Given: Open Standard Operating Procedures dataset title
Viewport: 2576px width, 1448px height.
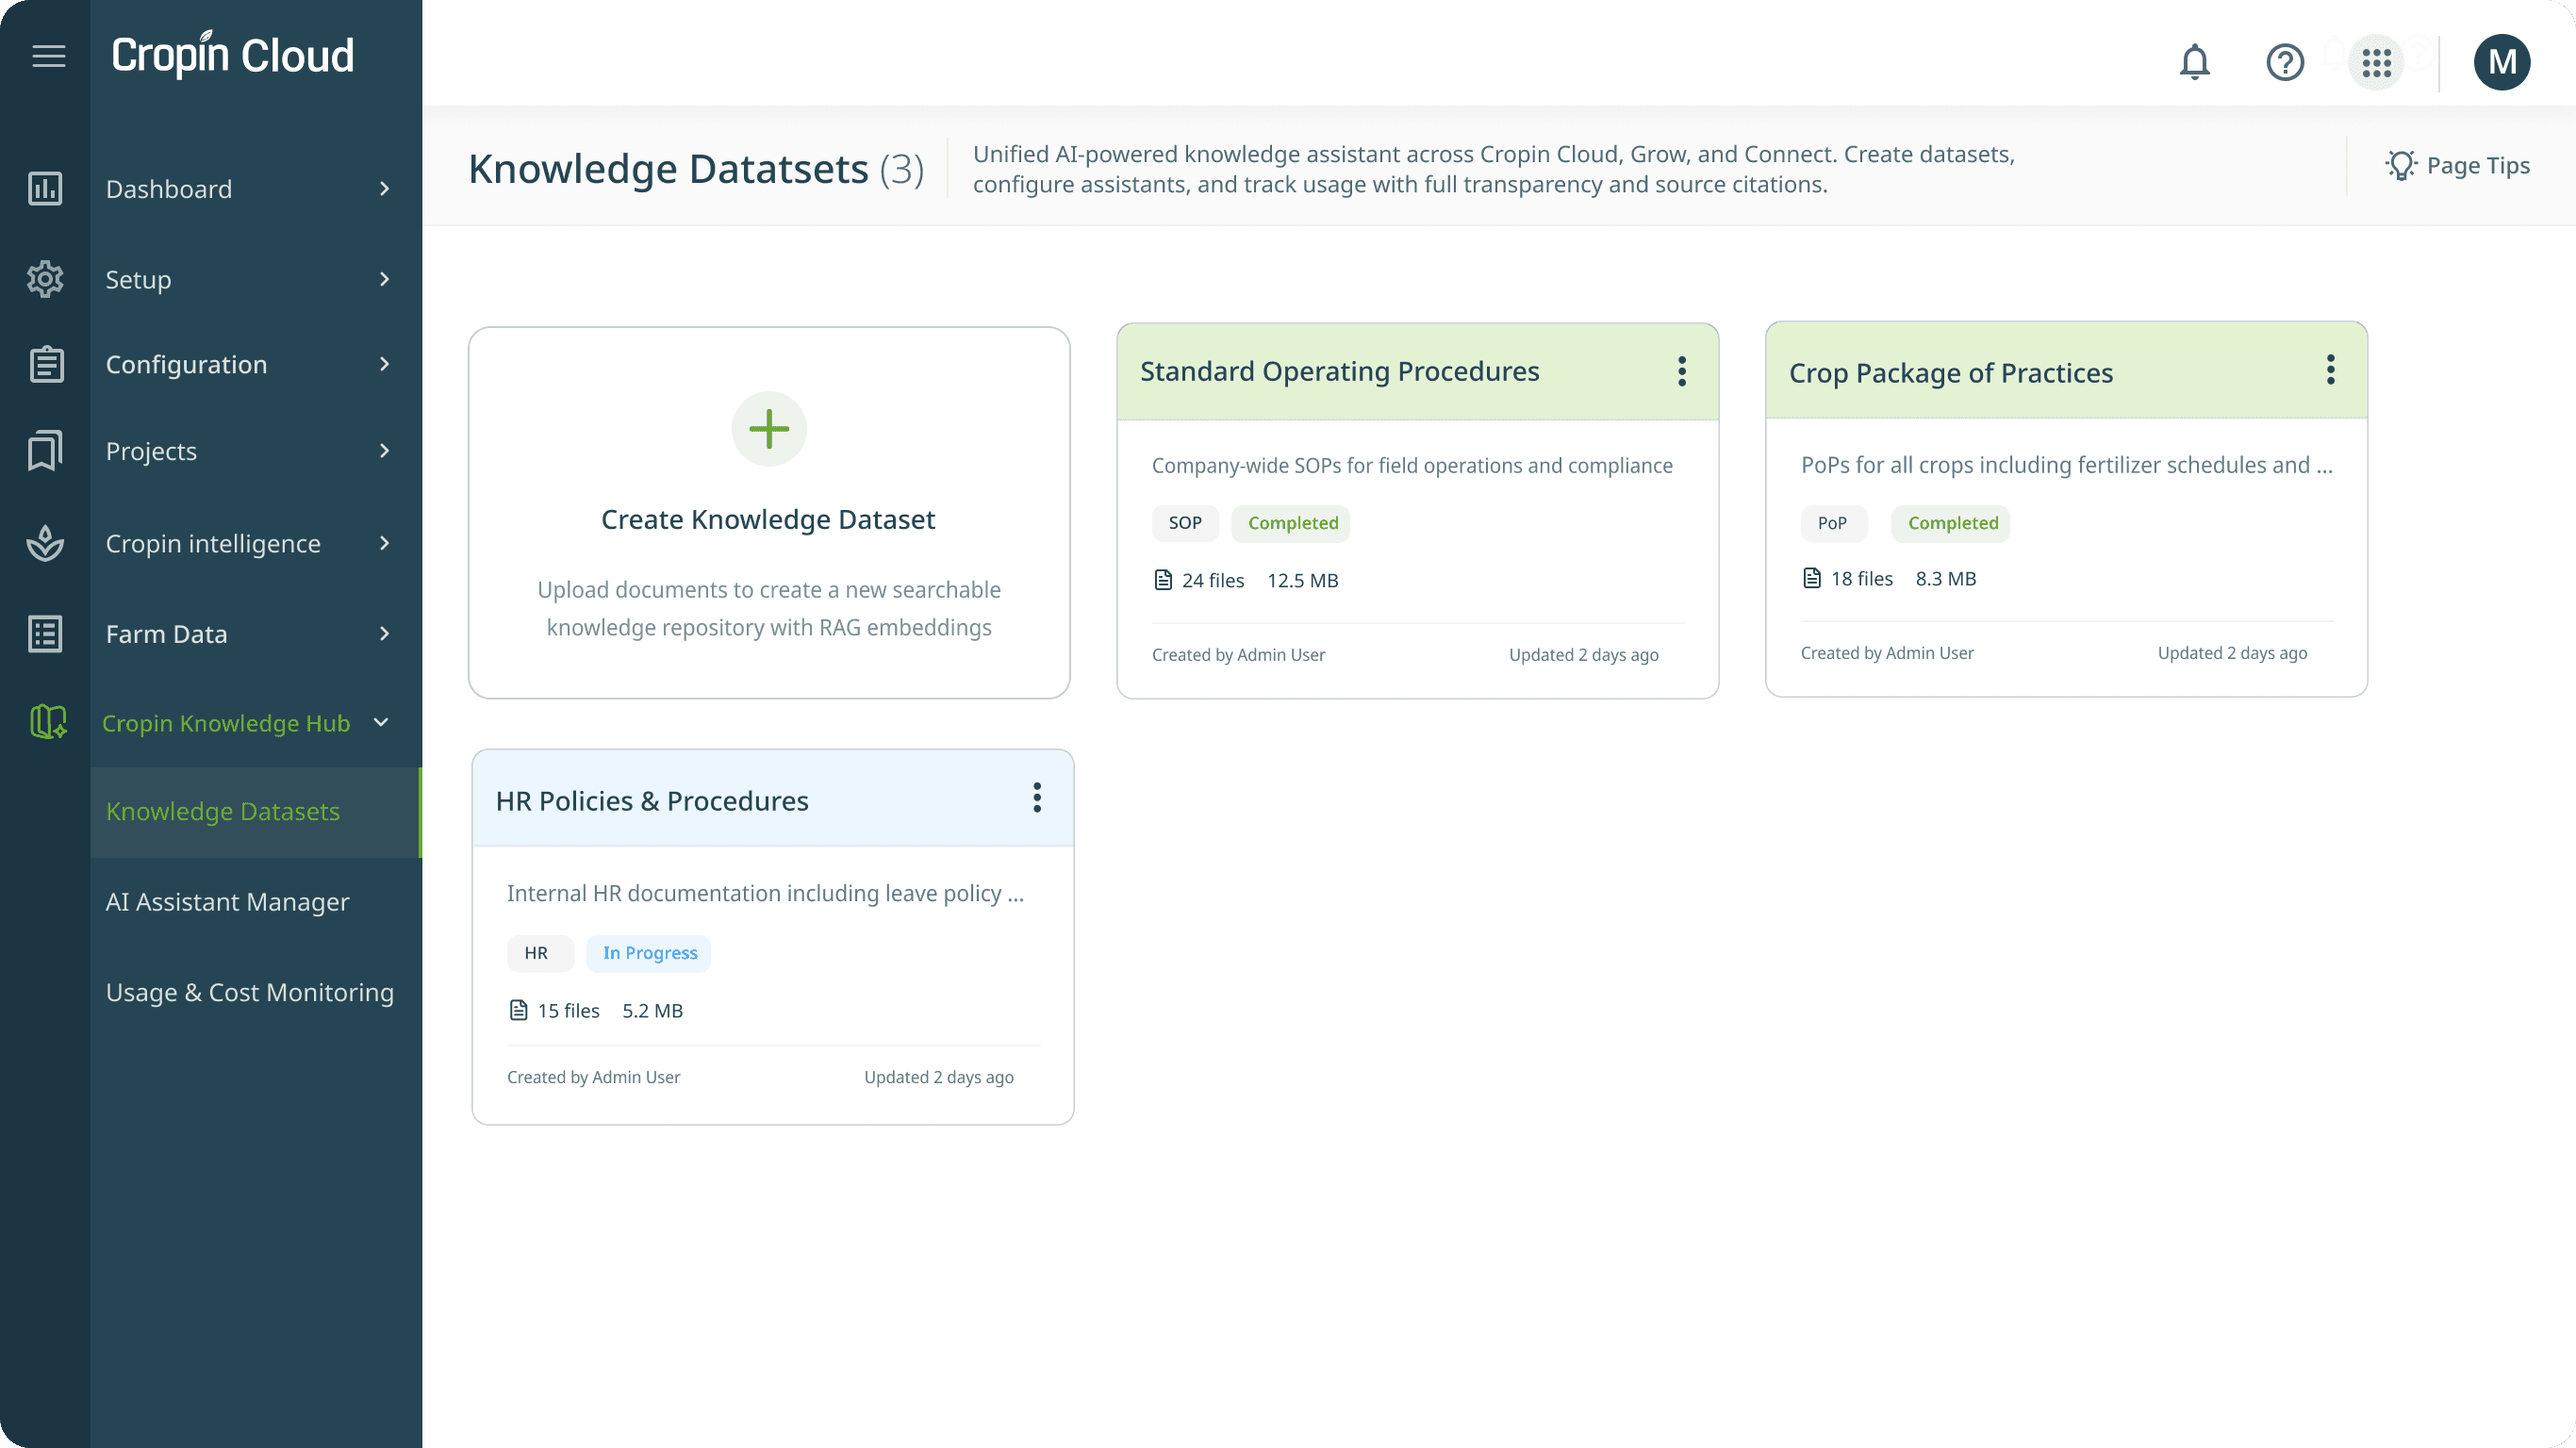Looking at the screenshot, I should coord(1340,371).
